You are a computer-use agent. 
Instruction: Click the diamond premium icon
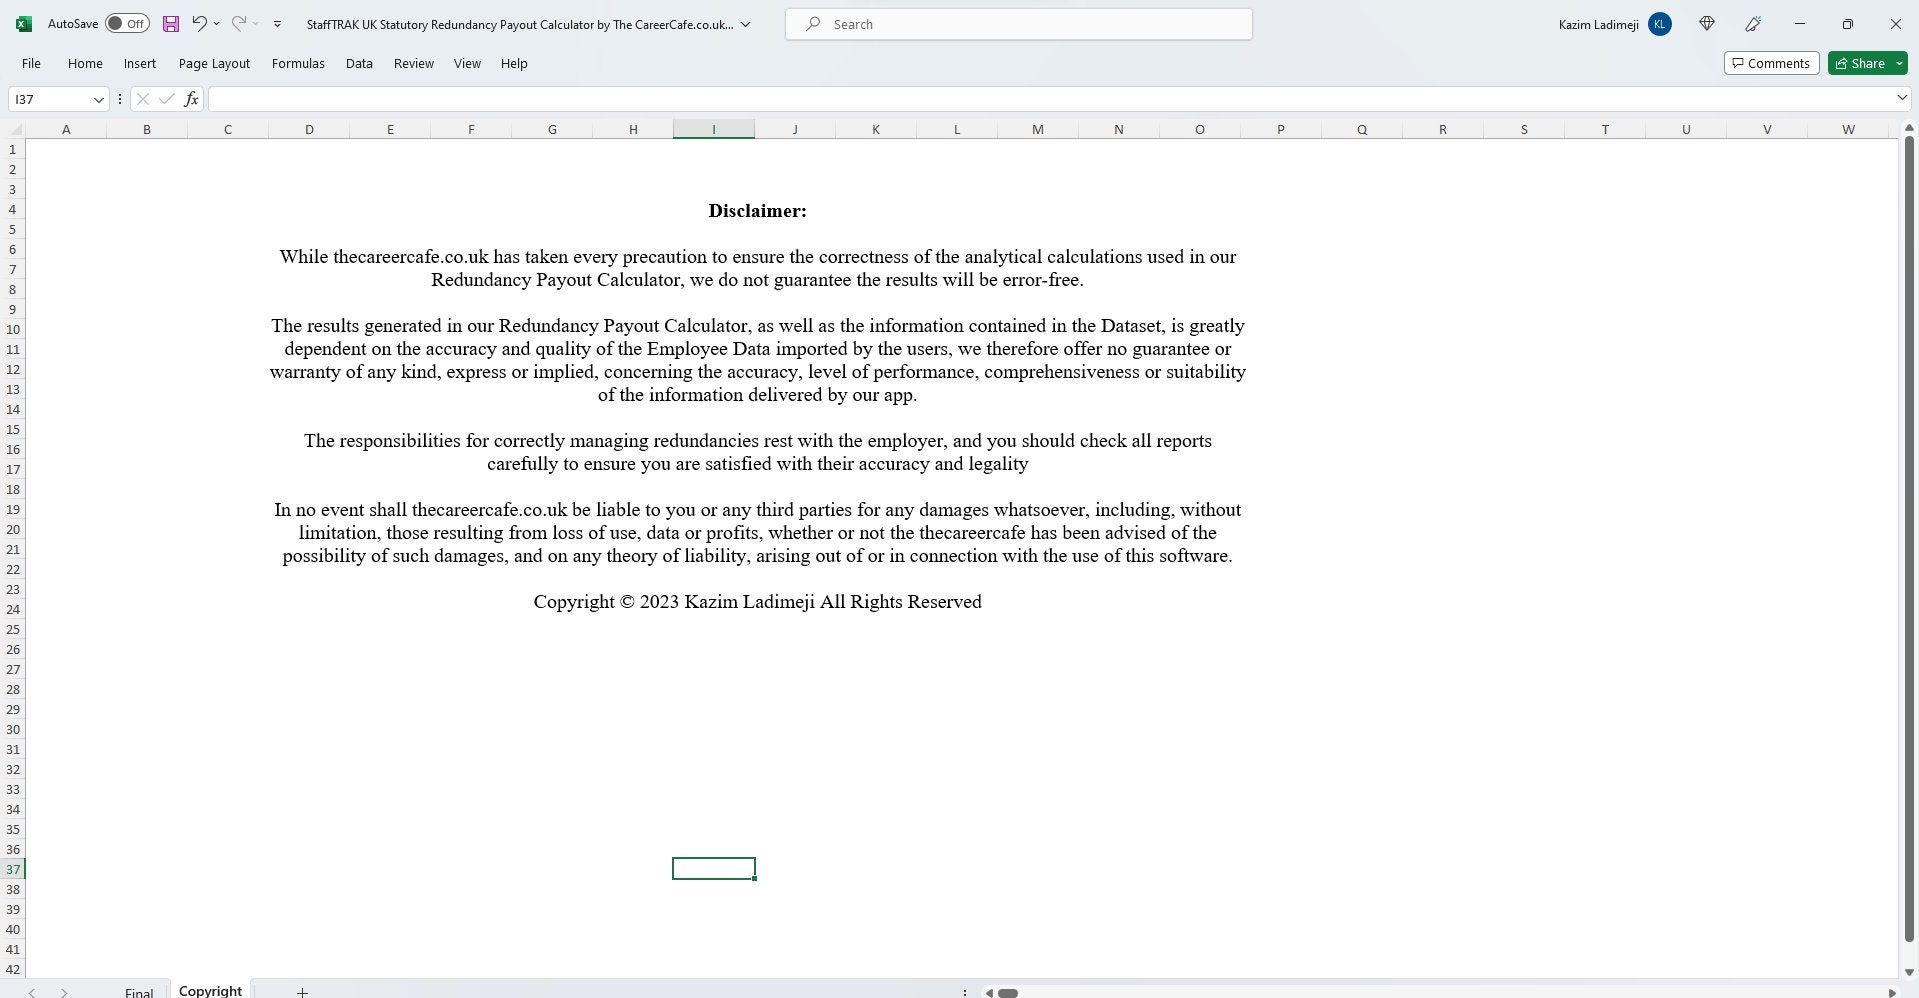[x=1706, y=23]
